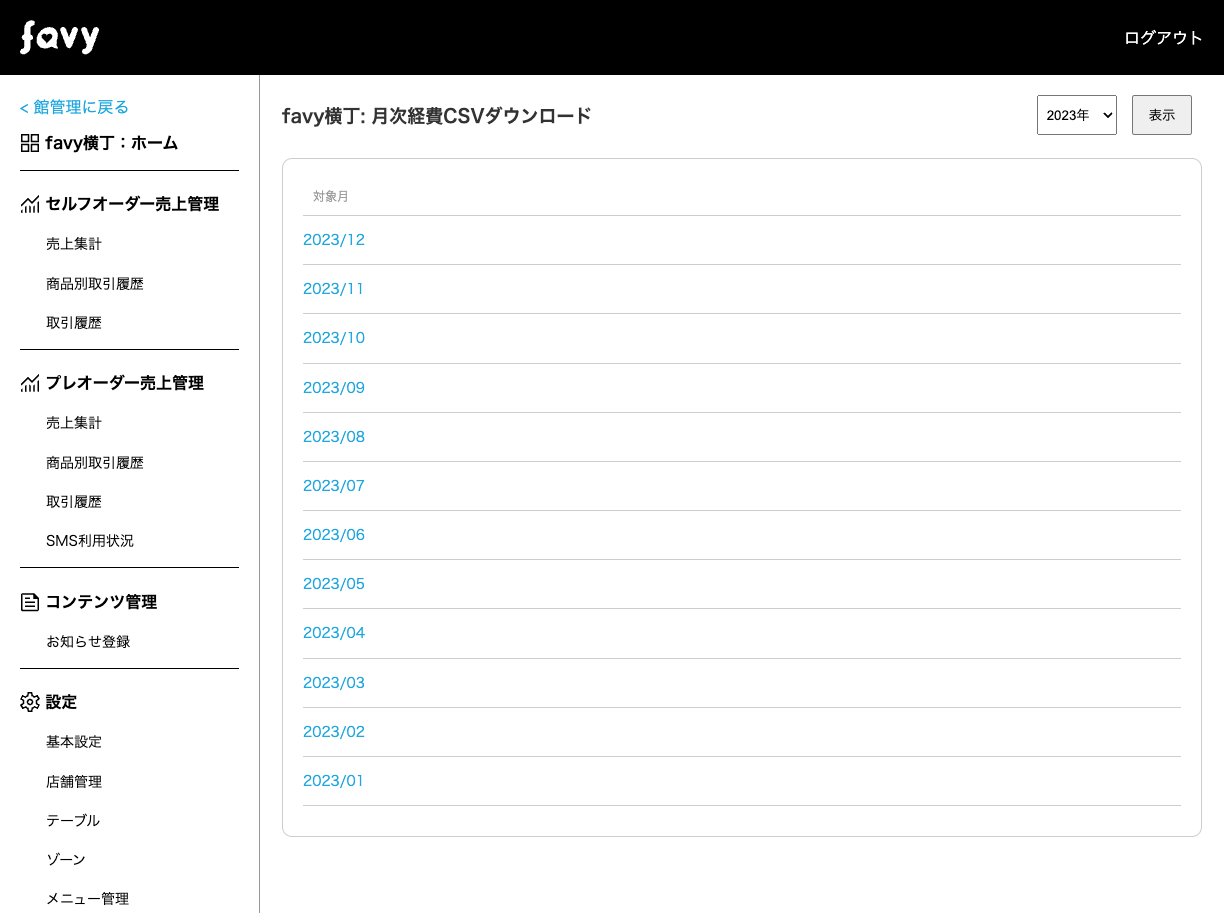
Task: Download CSV for 2023/01
Action: click(334, 781)
